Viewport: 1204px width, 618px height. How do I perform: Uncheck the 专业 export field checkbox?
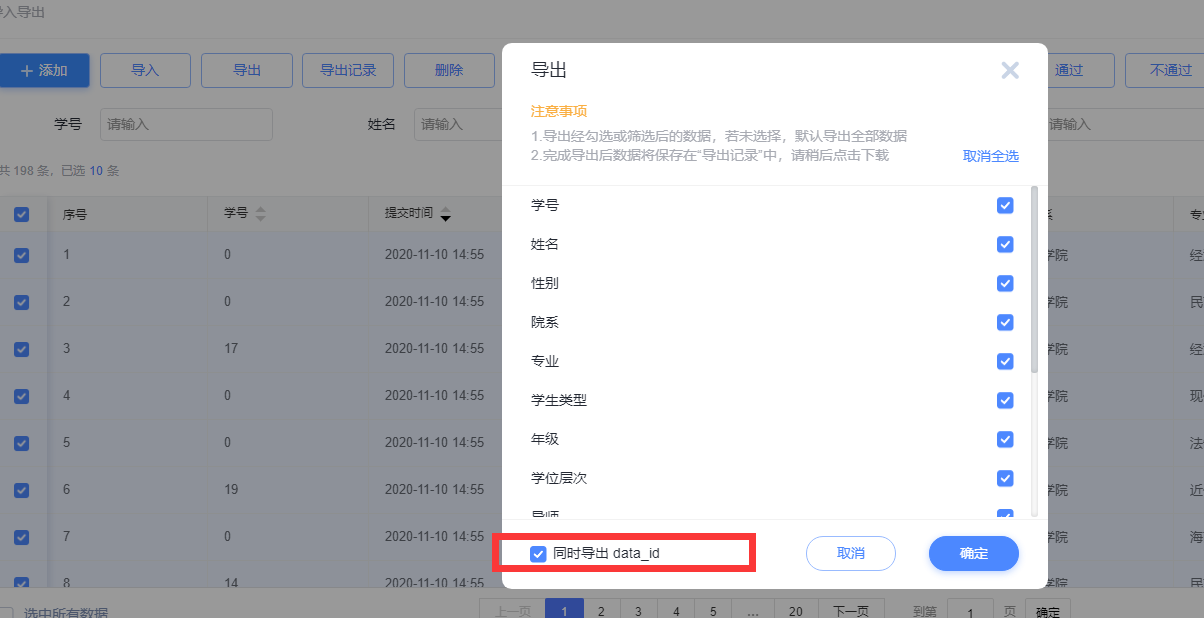[x=1005, y=361]
